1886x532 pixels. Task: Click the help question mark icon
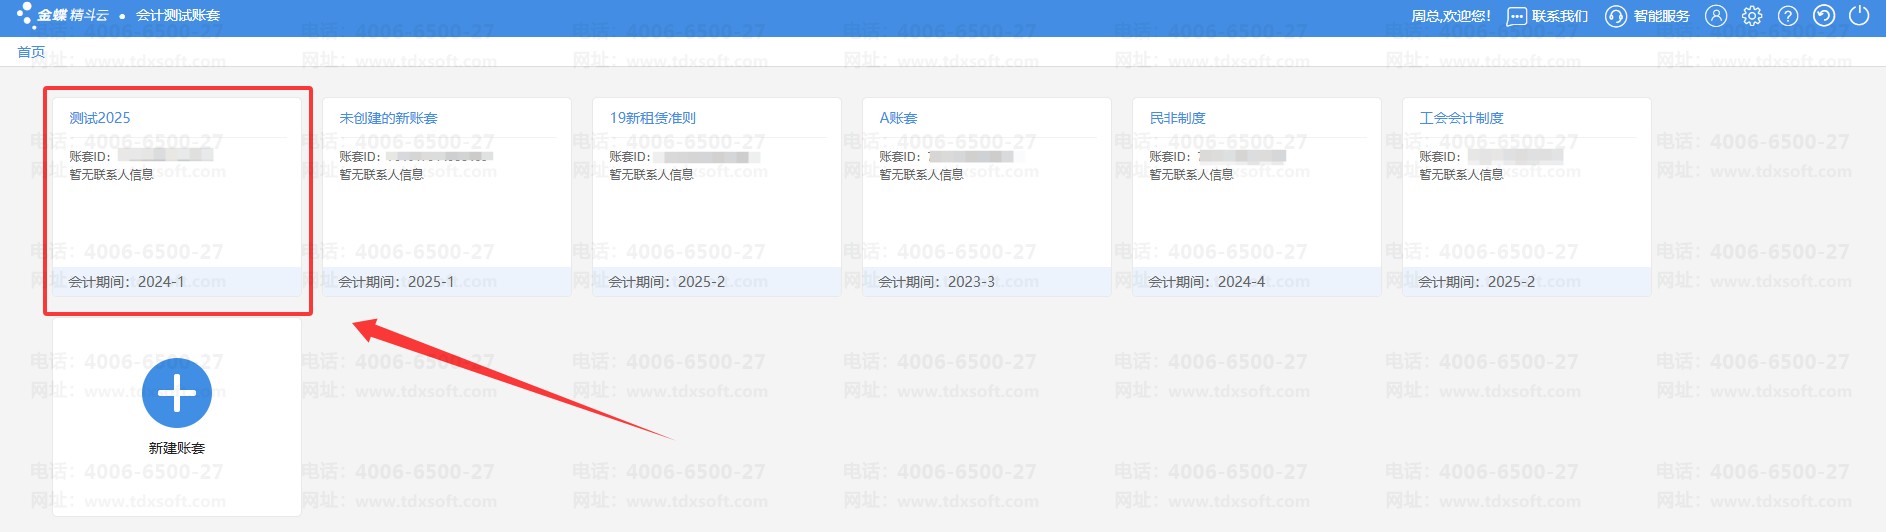[1788, 16]
